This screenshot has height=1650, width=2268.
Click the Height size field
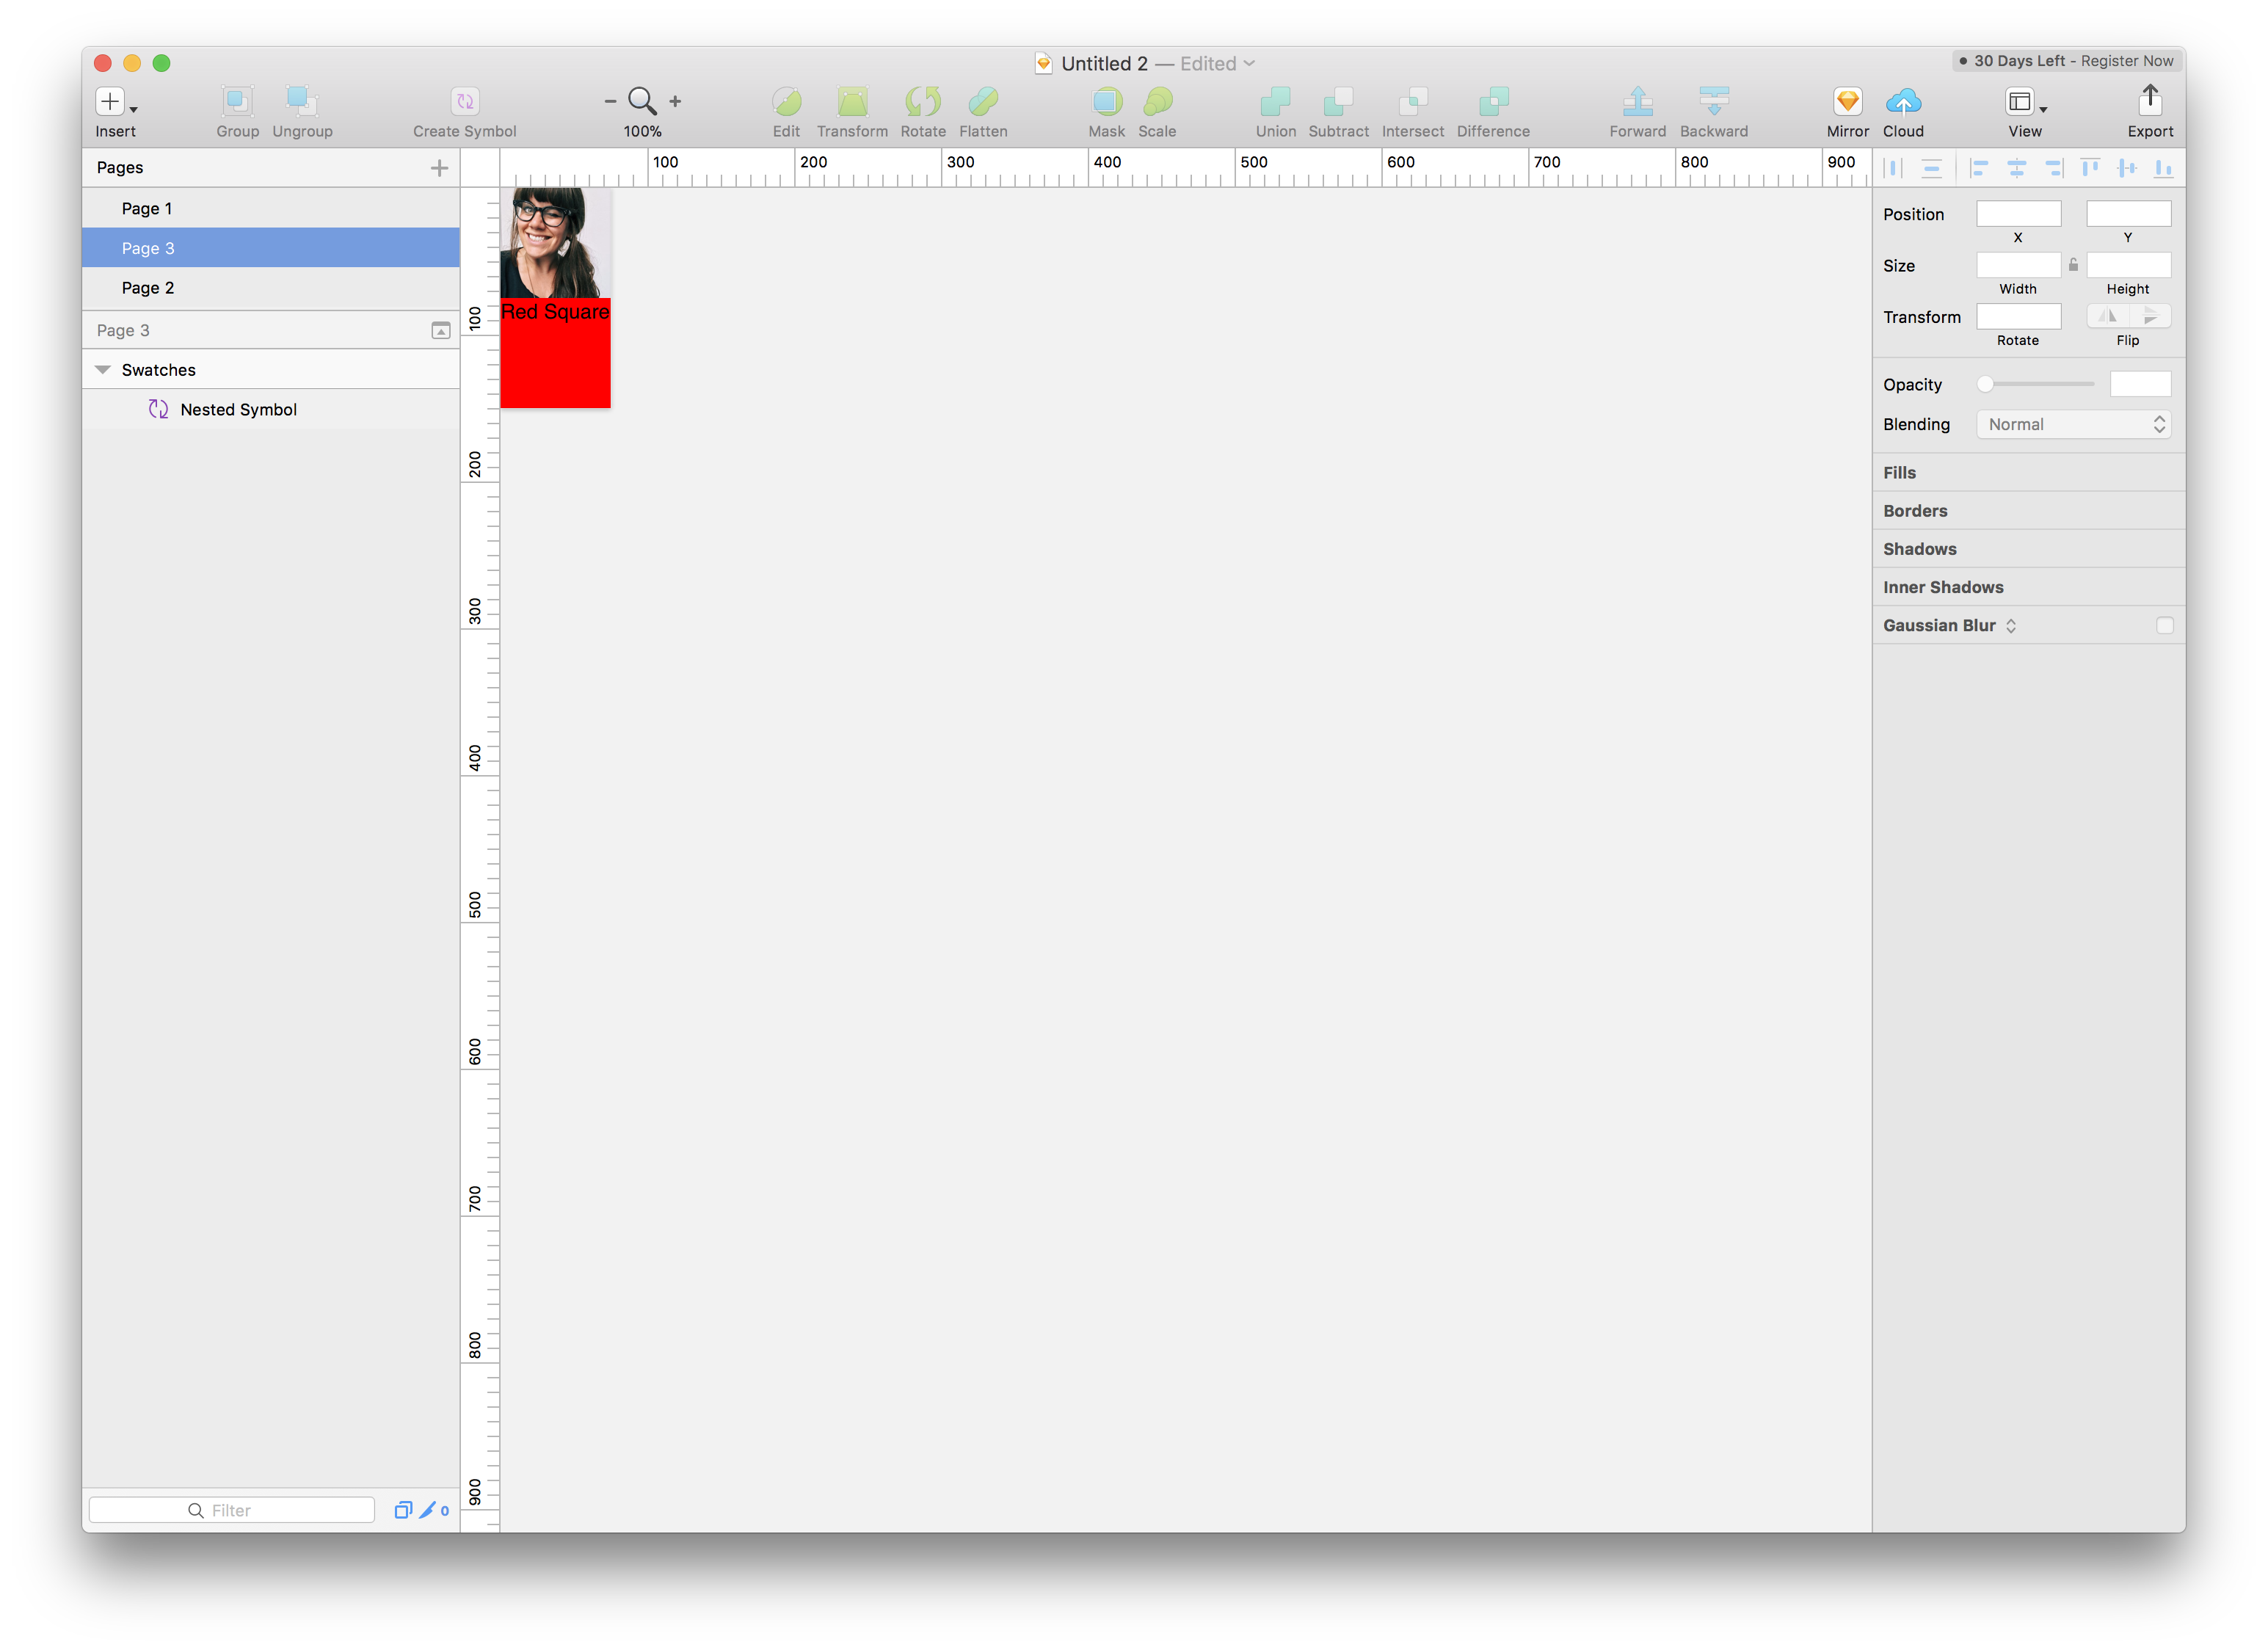coord(2128,265)
